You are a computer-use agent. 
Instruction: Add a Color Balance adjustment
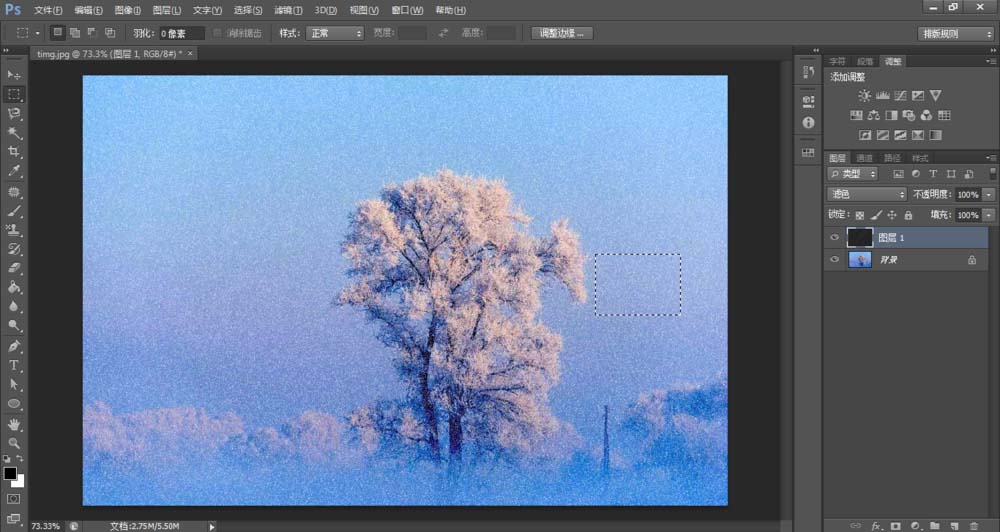pos(874,115)
